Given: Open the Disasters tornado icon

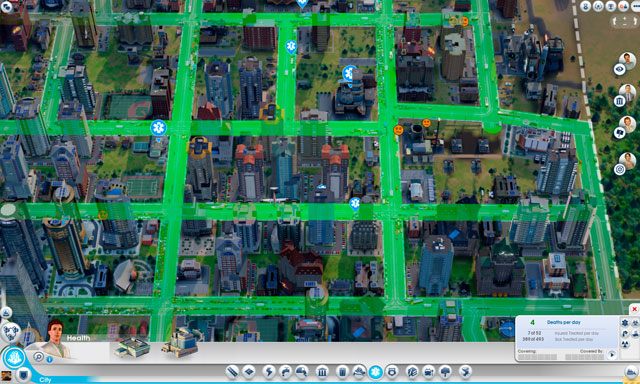Looking at the screenshot, I should pyautogui.click(x=465, y=371).
